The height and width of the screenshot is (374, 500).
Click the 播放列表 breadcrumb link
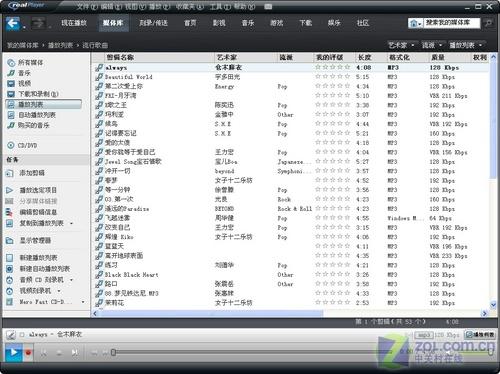pyautogui.click(x=60, y=45)
